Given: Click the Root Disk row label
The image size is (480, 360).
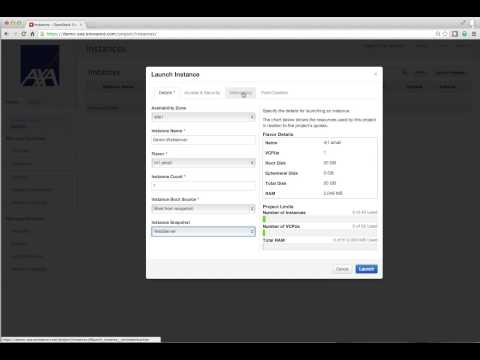Looking at the screenshot, I should click(x=275, y=163).
